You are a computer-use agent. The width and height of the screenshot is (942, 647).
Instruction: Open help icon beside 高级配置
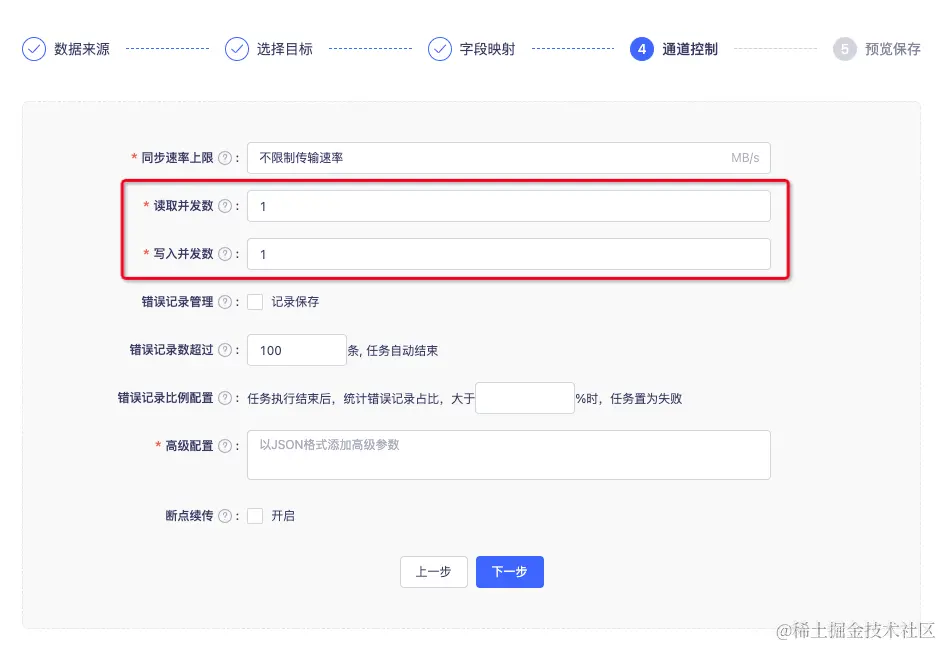point(225,446)
